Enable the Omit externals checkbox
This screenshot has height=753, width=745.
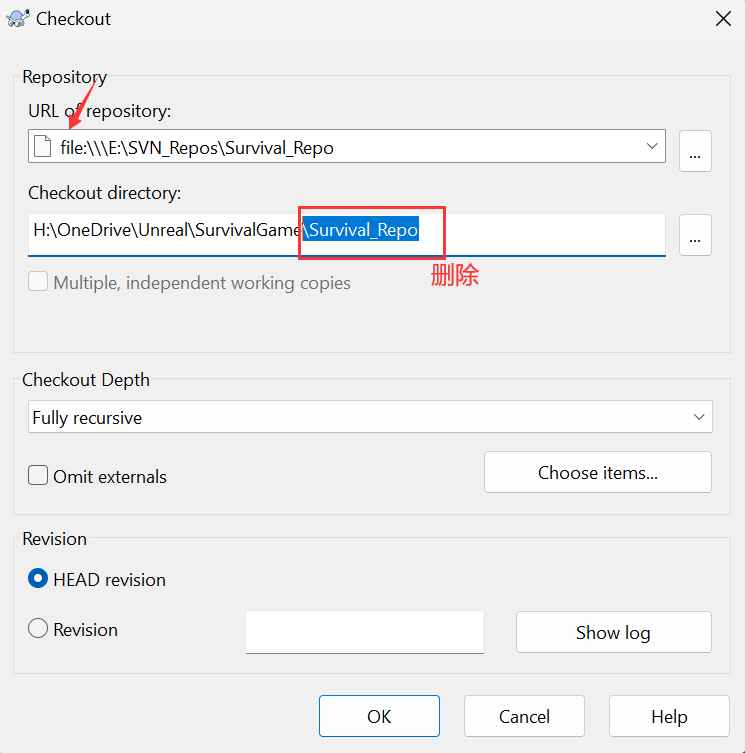38,476
